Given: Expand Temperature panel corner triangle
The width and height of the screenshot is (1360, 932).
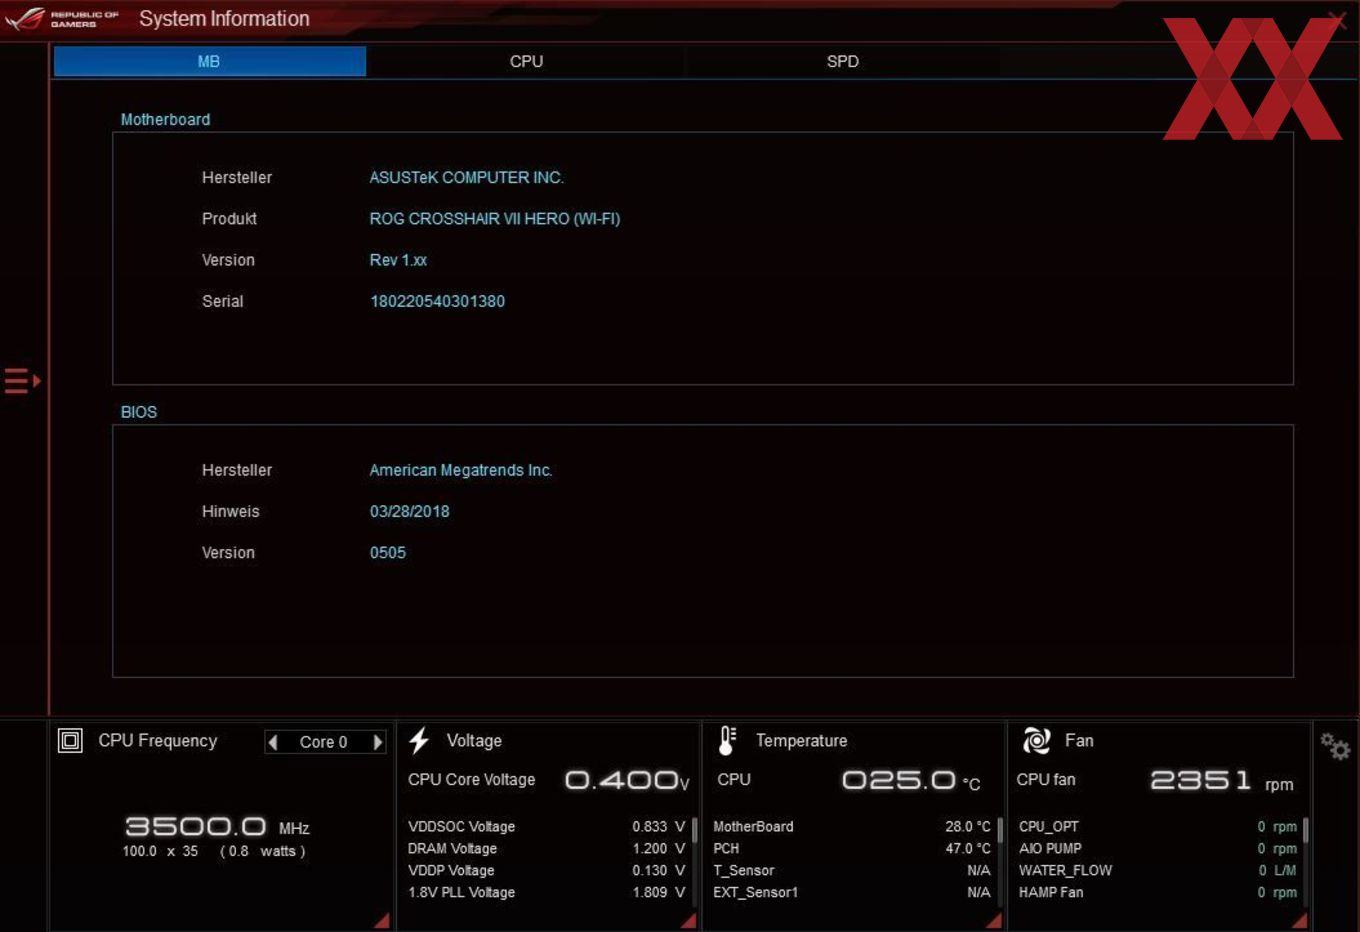Looking at the screenshot, I should coord(993,920).
